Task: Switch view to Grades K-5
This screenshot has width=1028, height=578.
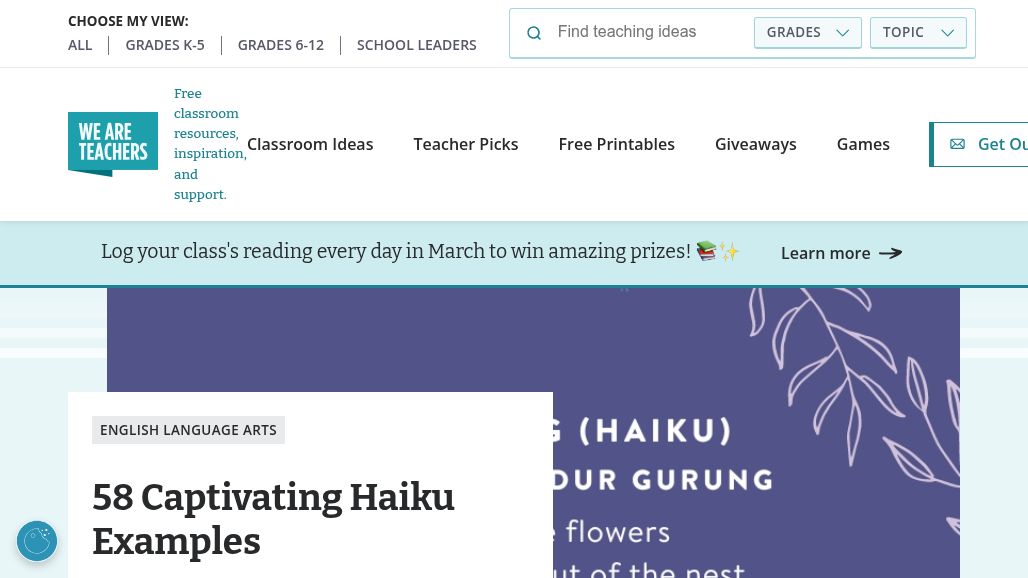Action: pyautogui.click(x=165, y=45)
